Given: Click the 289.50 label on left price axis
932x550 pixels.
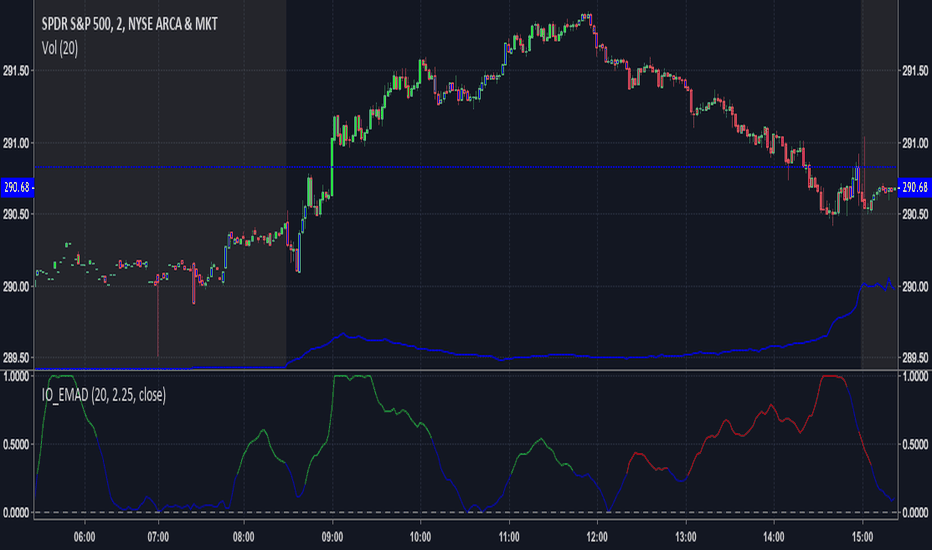Looking at the screenshot, I should (16, 358).
